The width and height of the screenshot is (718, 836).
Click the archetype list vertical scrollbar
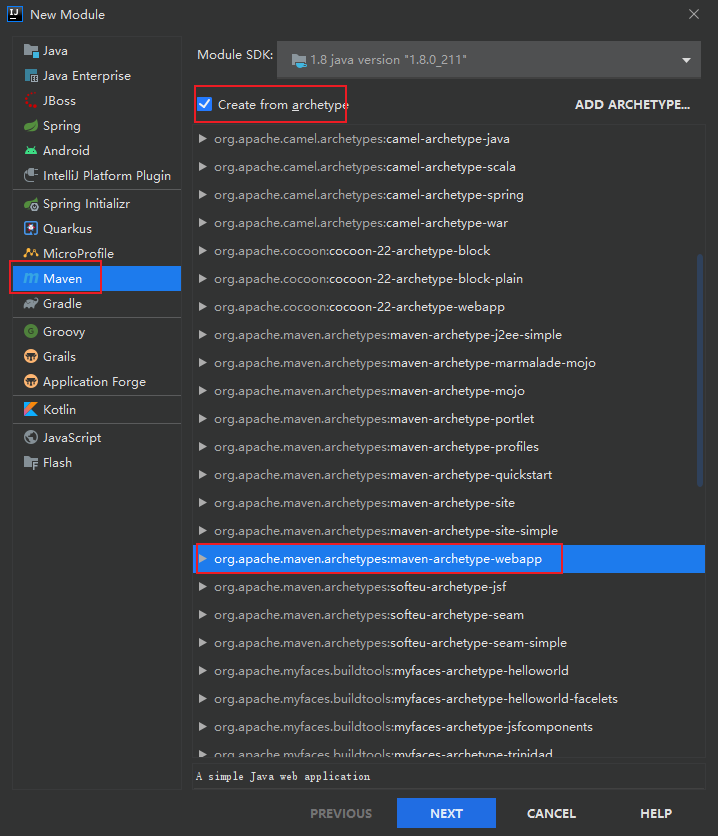(x=700, y=370)
